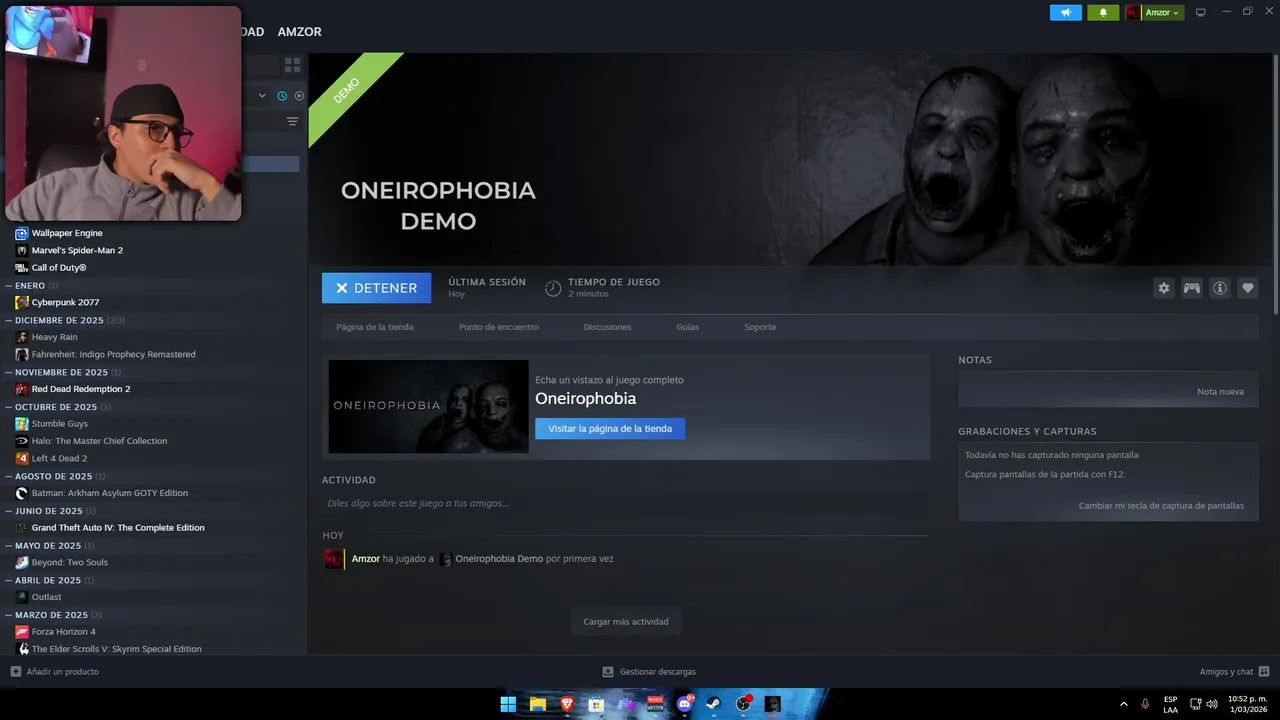This screenshot has height=720, width=1280.
Task: Open the Oneirophobia full game thumbnail
Action: (428, 406)
